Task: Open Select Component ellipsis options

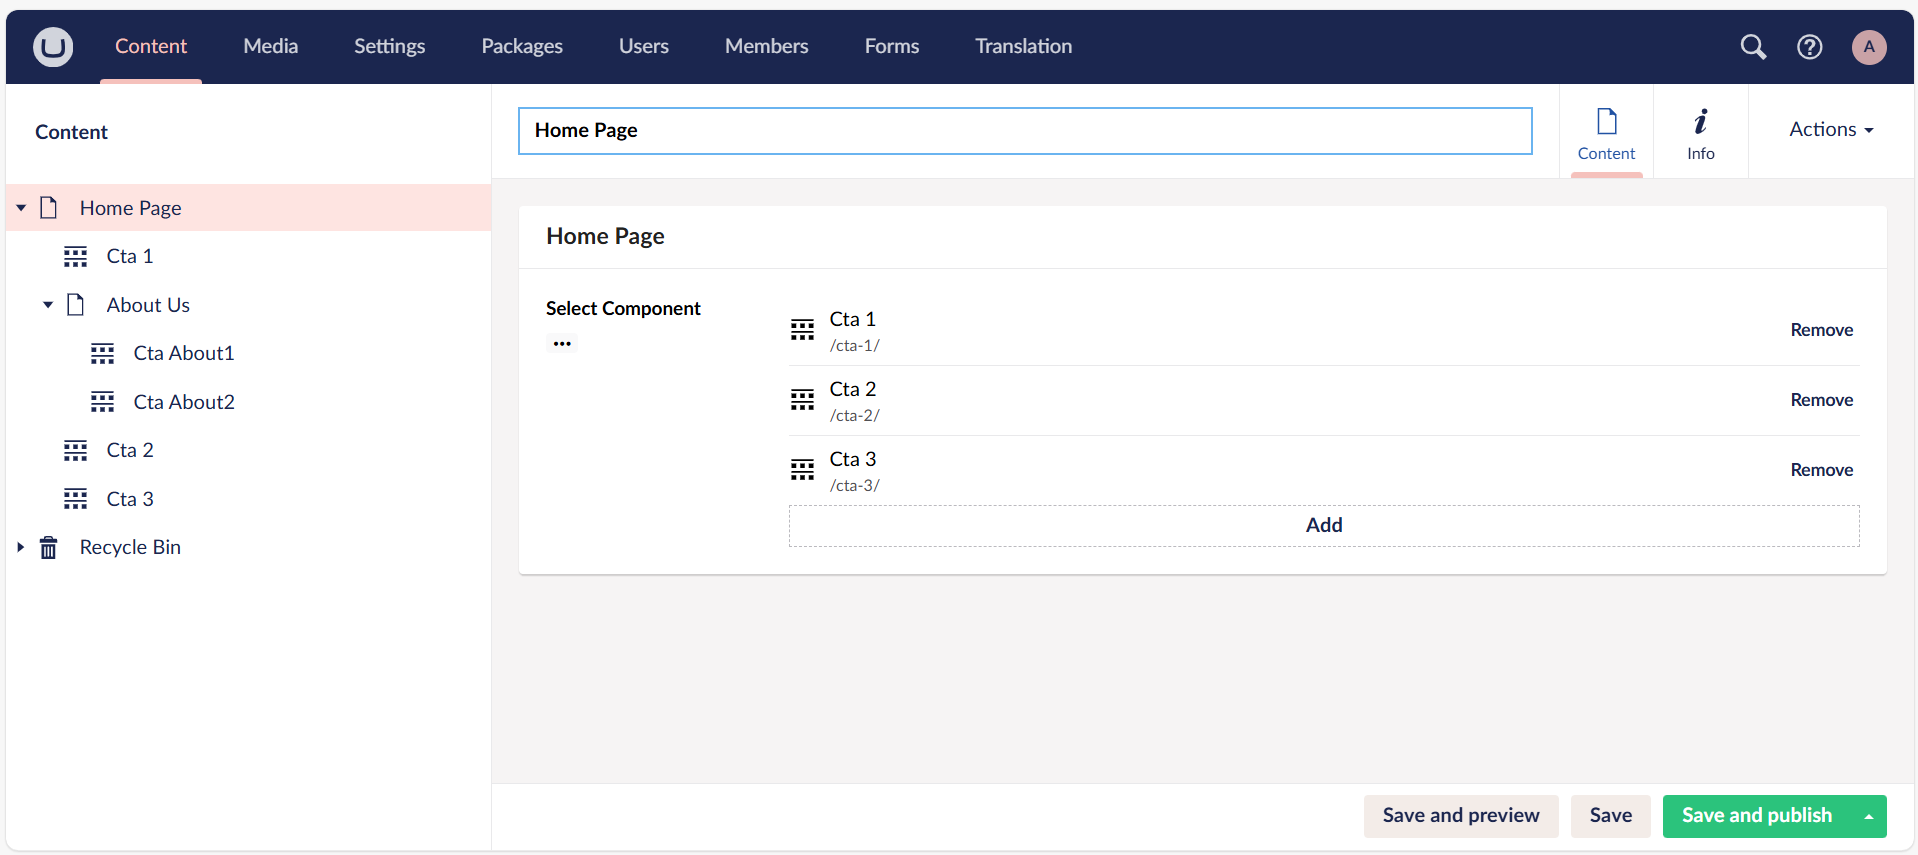Action: (562, 344)
